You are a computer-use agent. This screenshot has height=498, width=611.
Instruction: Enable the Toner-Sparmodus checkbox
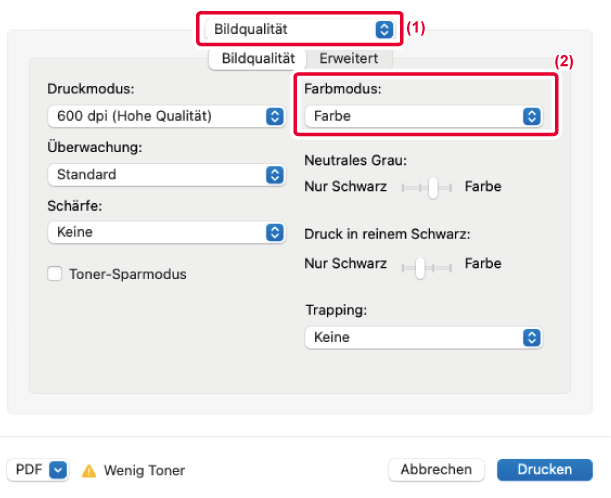55,274
